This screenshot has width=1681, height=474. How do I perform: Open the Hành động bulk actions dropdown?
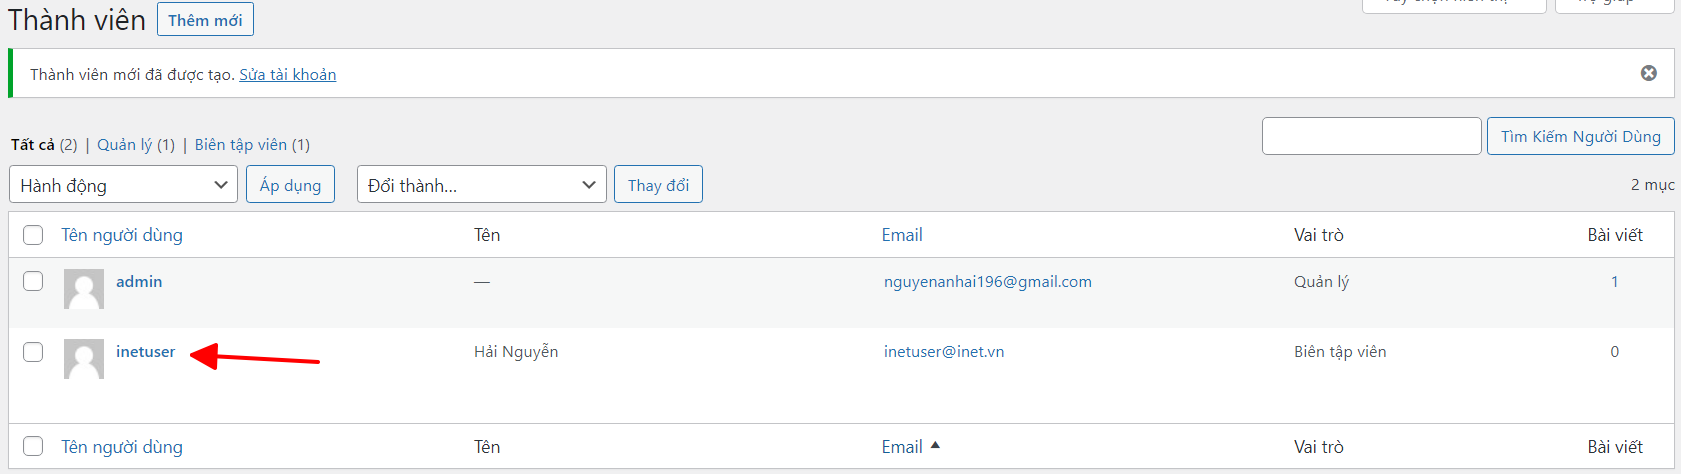pyautogui.click(x=123, y=185)
